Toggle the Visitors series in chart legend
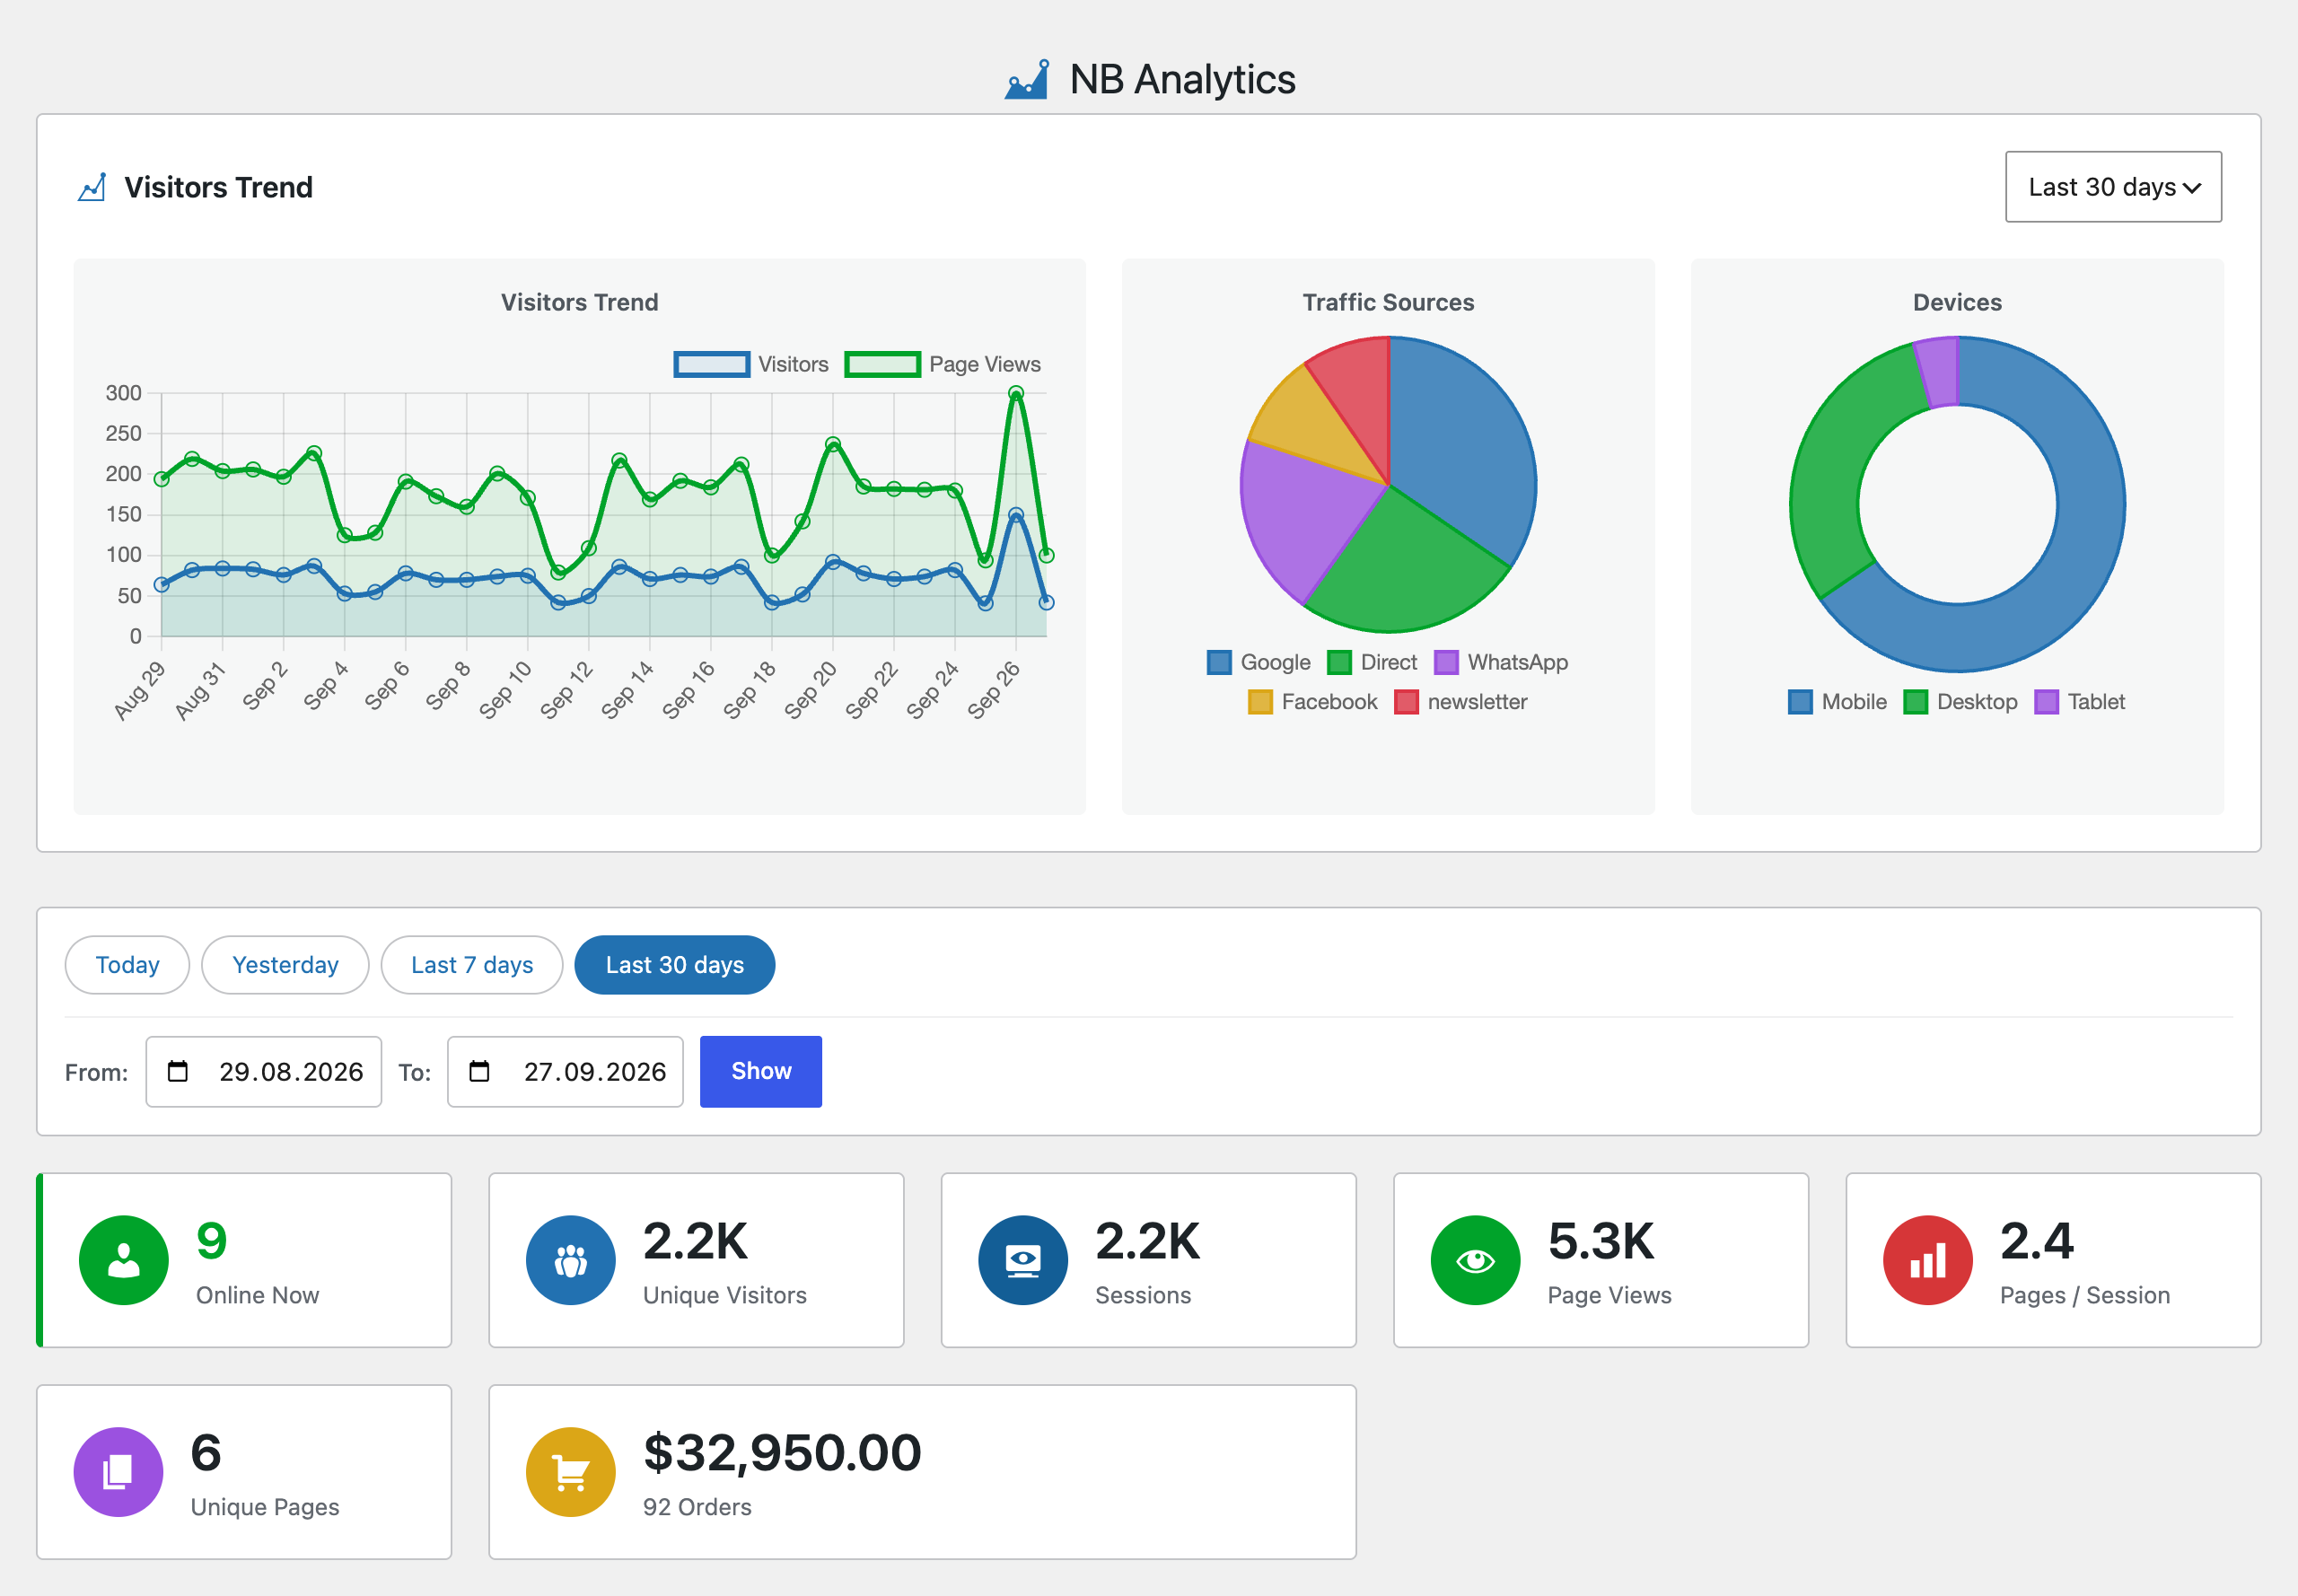 click(752, 364)
